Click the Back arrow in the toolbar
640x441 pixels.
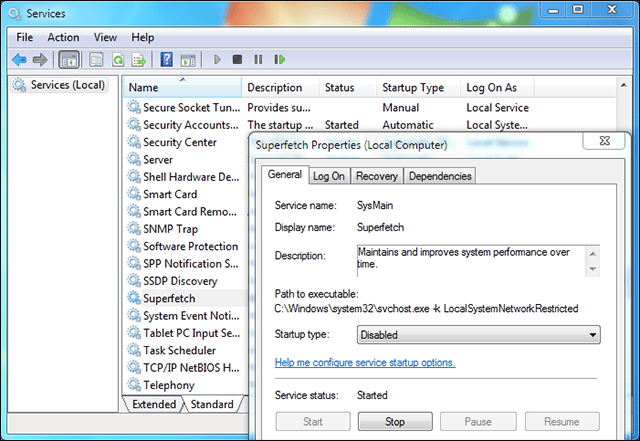(19, 59)
